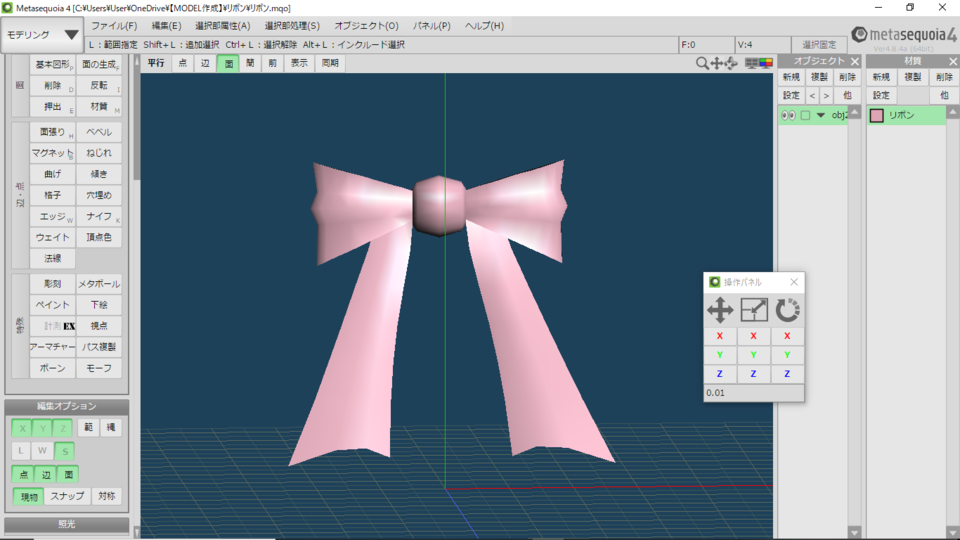Toggle visibility eye of obj object
The height and width of the screenshot is (540, 960).
pos(789,115)
